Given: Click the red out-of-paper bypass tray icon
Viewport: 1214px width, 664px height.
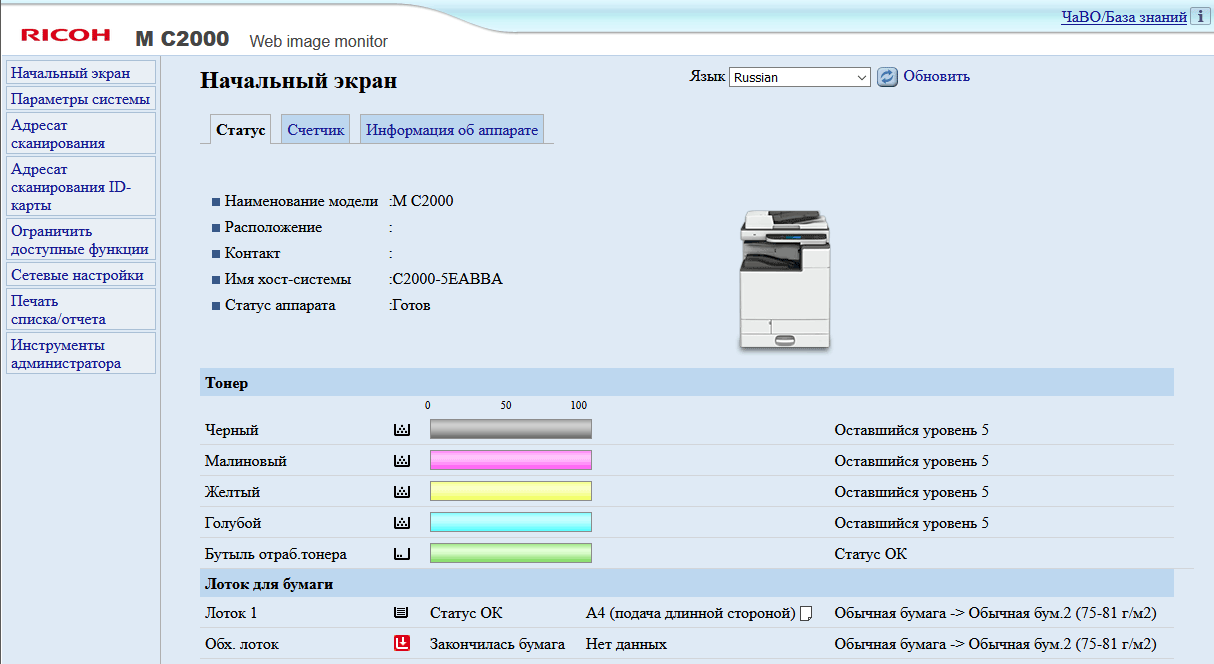Looking at the screenshot, I should 402,644.
